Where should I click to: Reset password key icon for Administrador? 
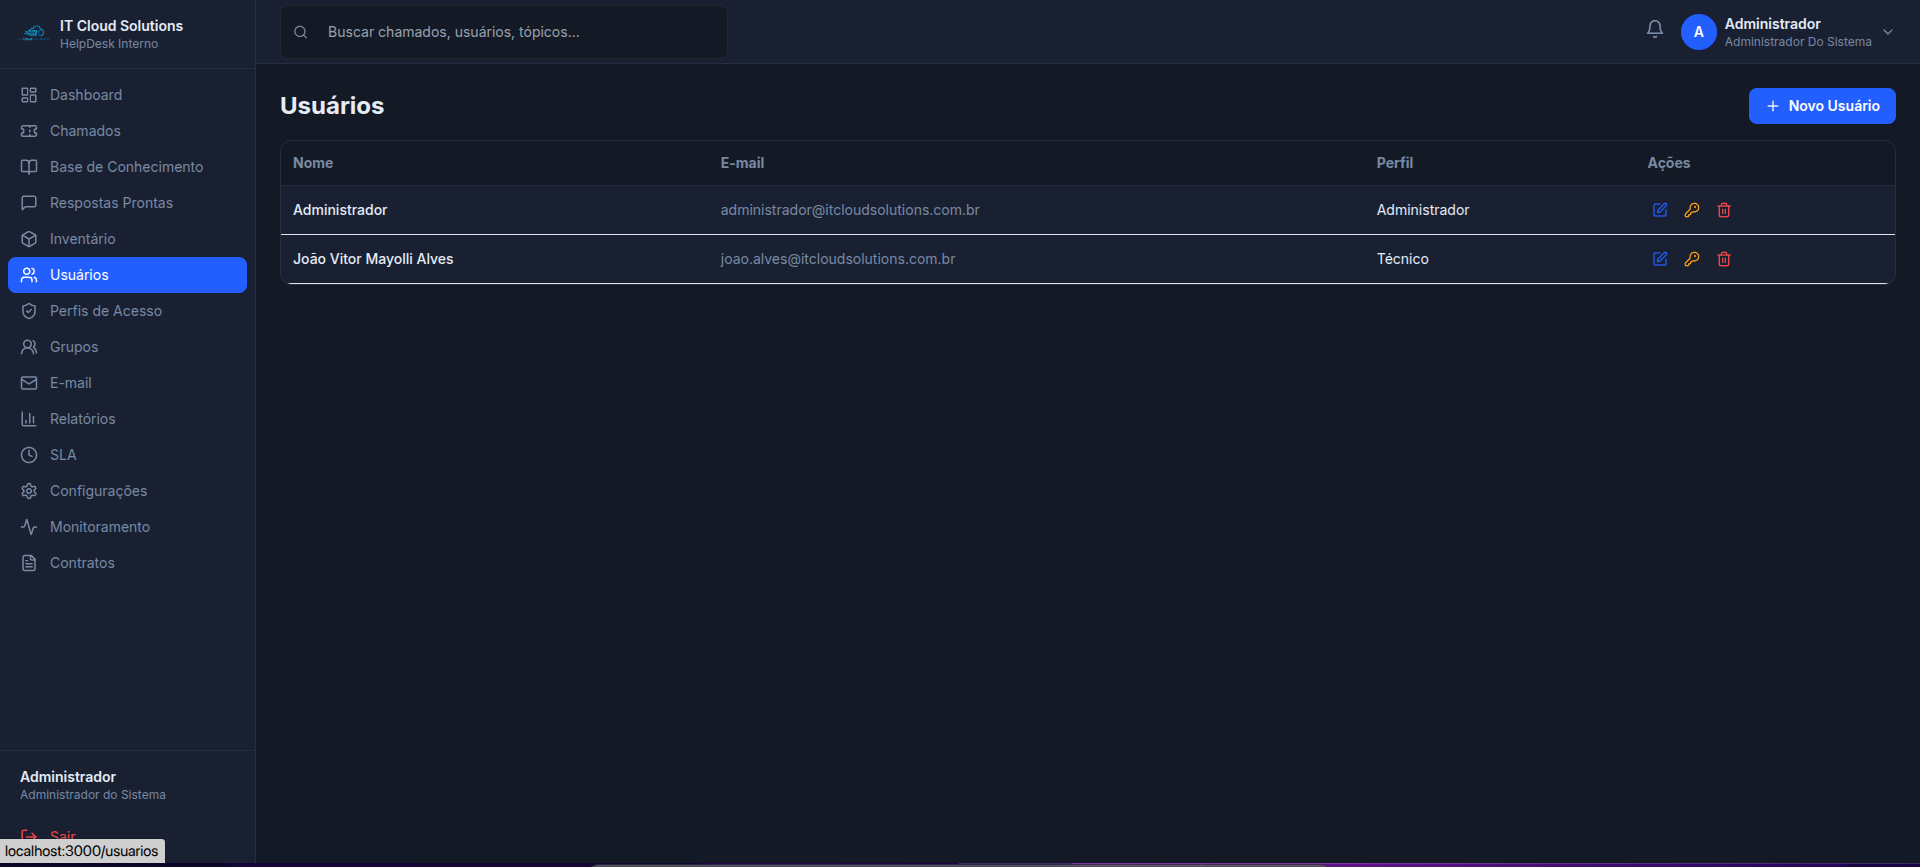[1692, 210]
